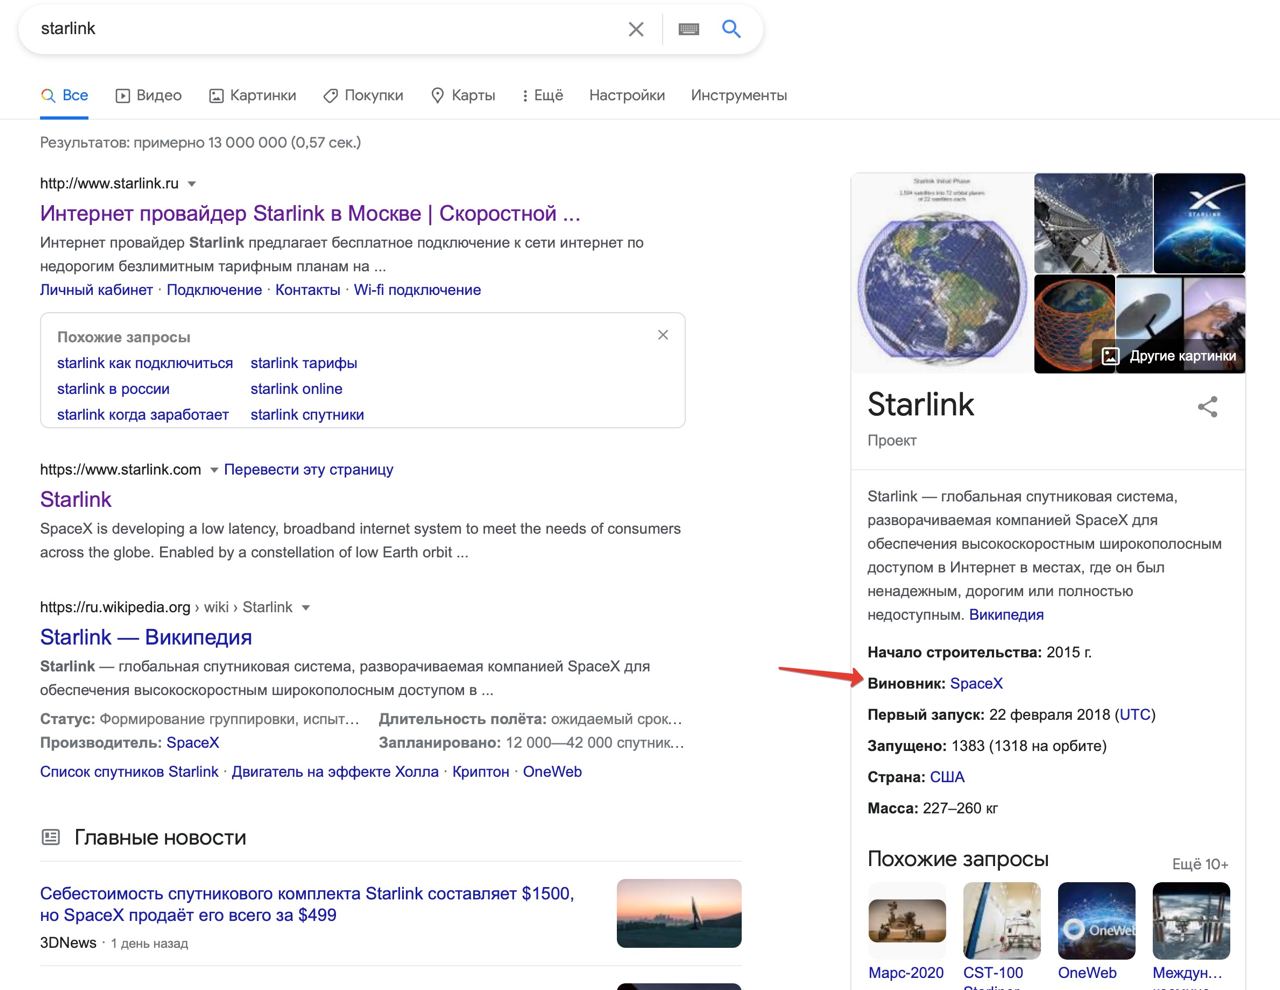1280x990 pixels.
Task: Open Википедия link in panel description
Action: (x=1006, y=615)
